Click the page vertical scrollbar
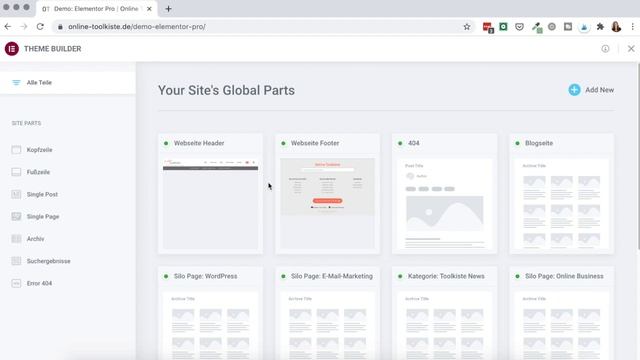The height and width of the screenshot is (360, 640). point(638,155)
